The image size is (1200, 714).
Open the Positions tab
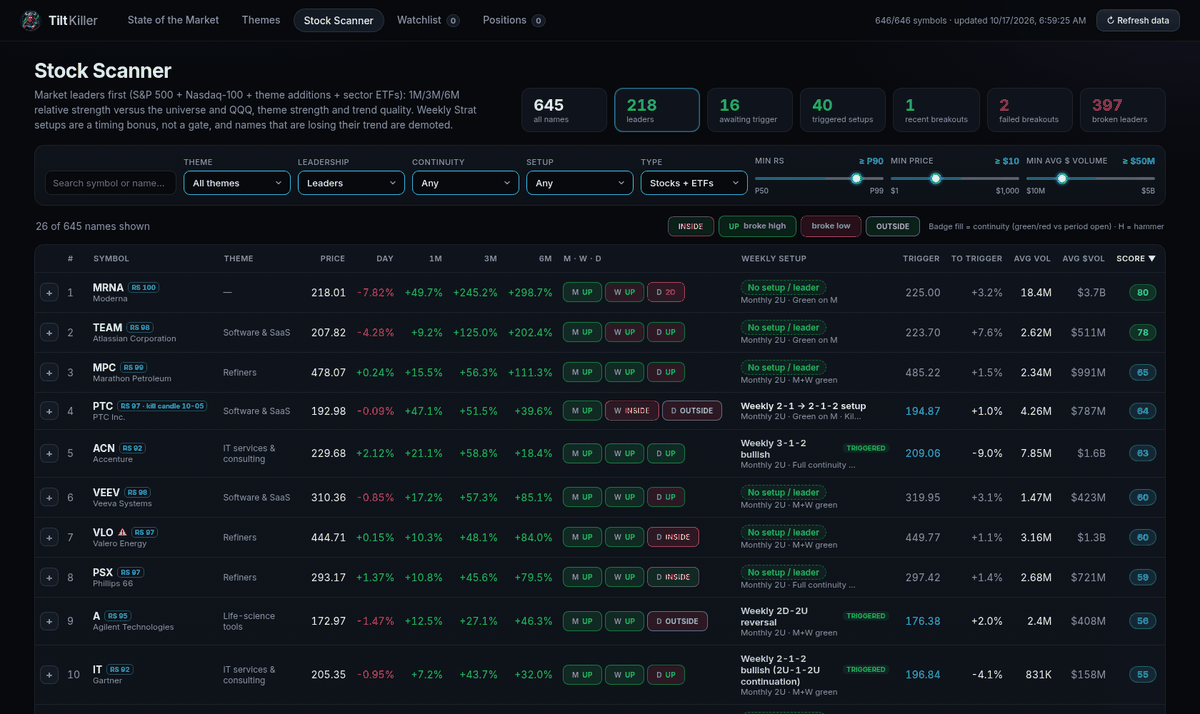point(514,20)
